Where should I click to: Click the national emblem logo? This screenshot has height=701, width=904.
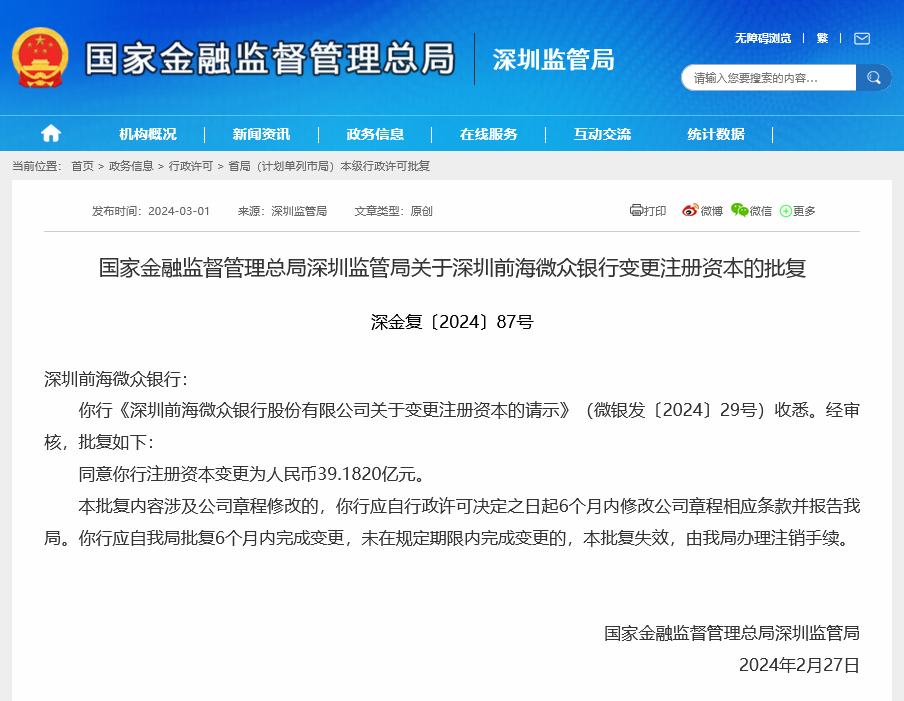40,58
